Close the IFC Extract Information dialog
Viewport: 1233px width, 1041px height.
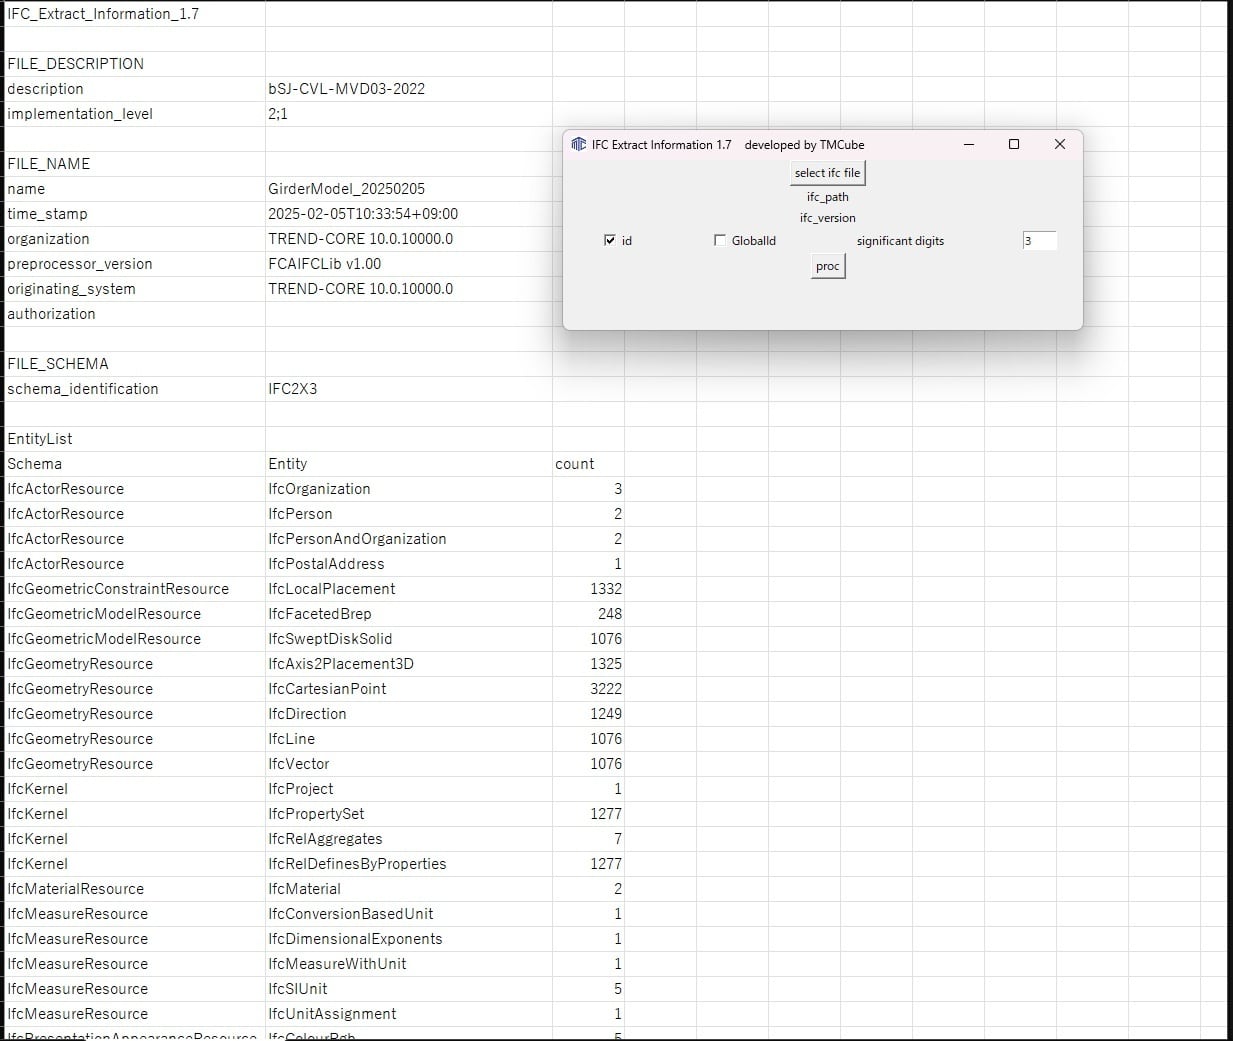pyautogui.click(x=1059, y=144)
